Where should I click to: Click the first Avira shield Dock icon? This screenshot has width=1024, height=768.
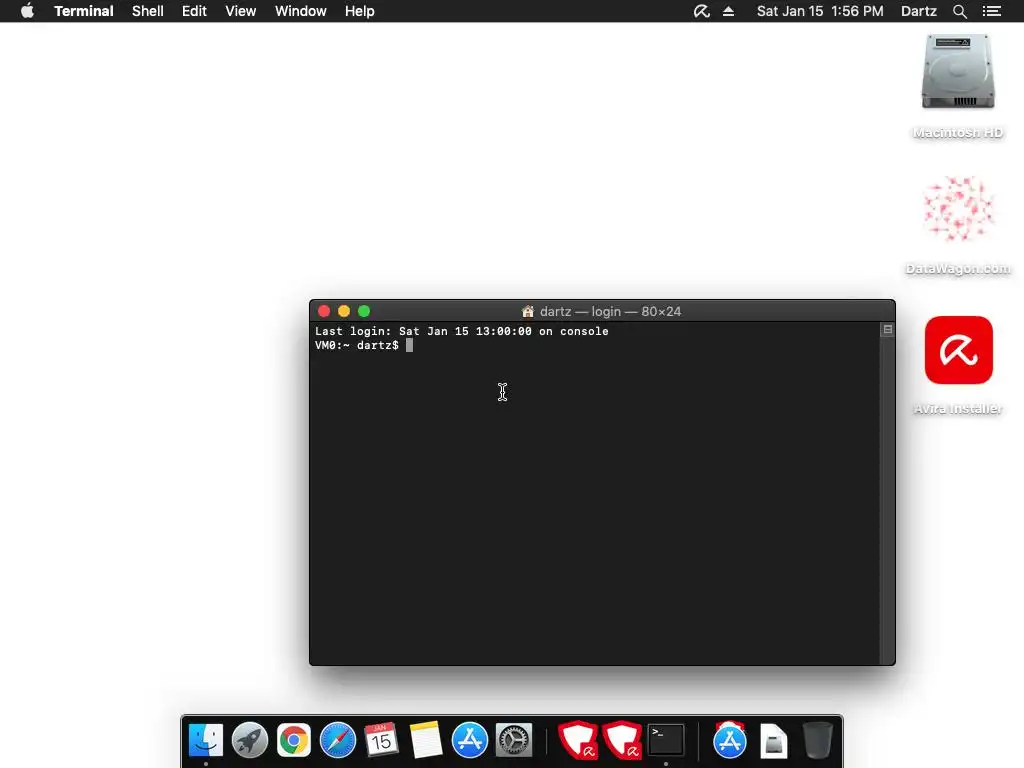pos(578,741)
